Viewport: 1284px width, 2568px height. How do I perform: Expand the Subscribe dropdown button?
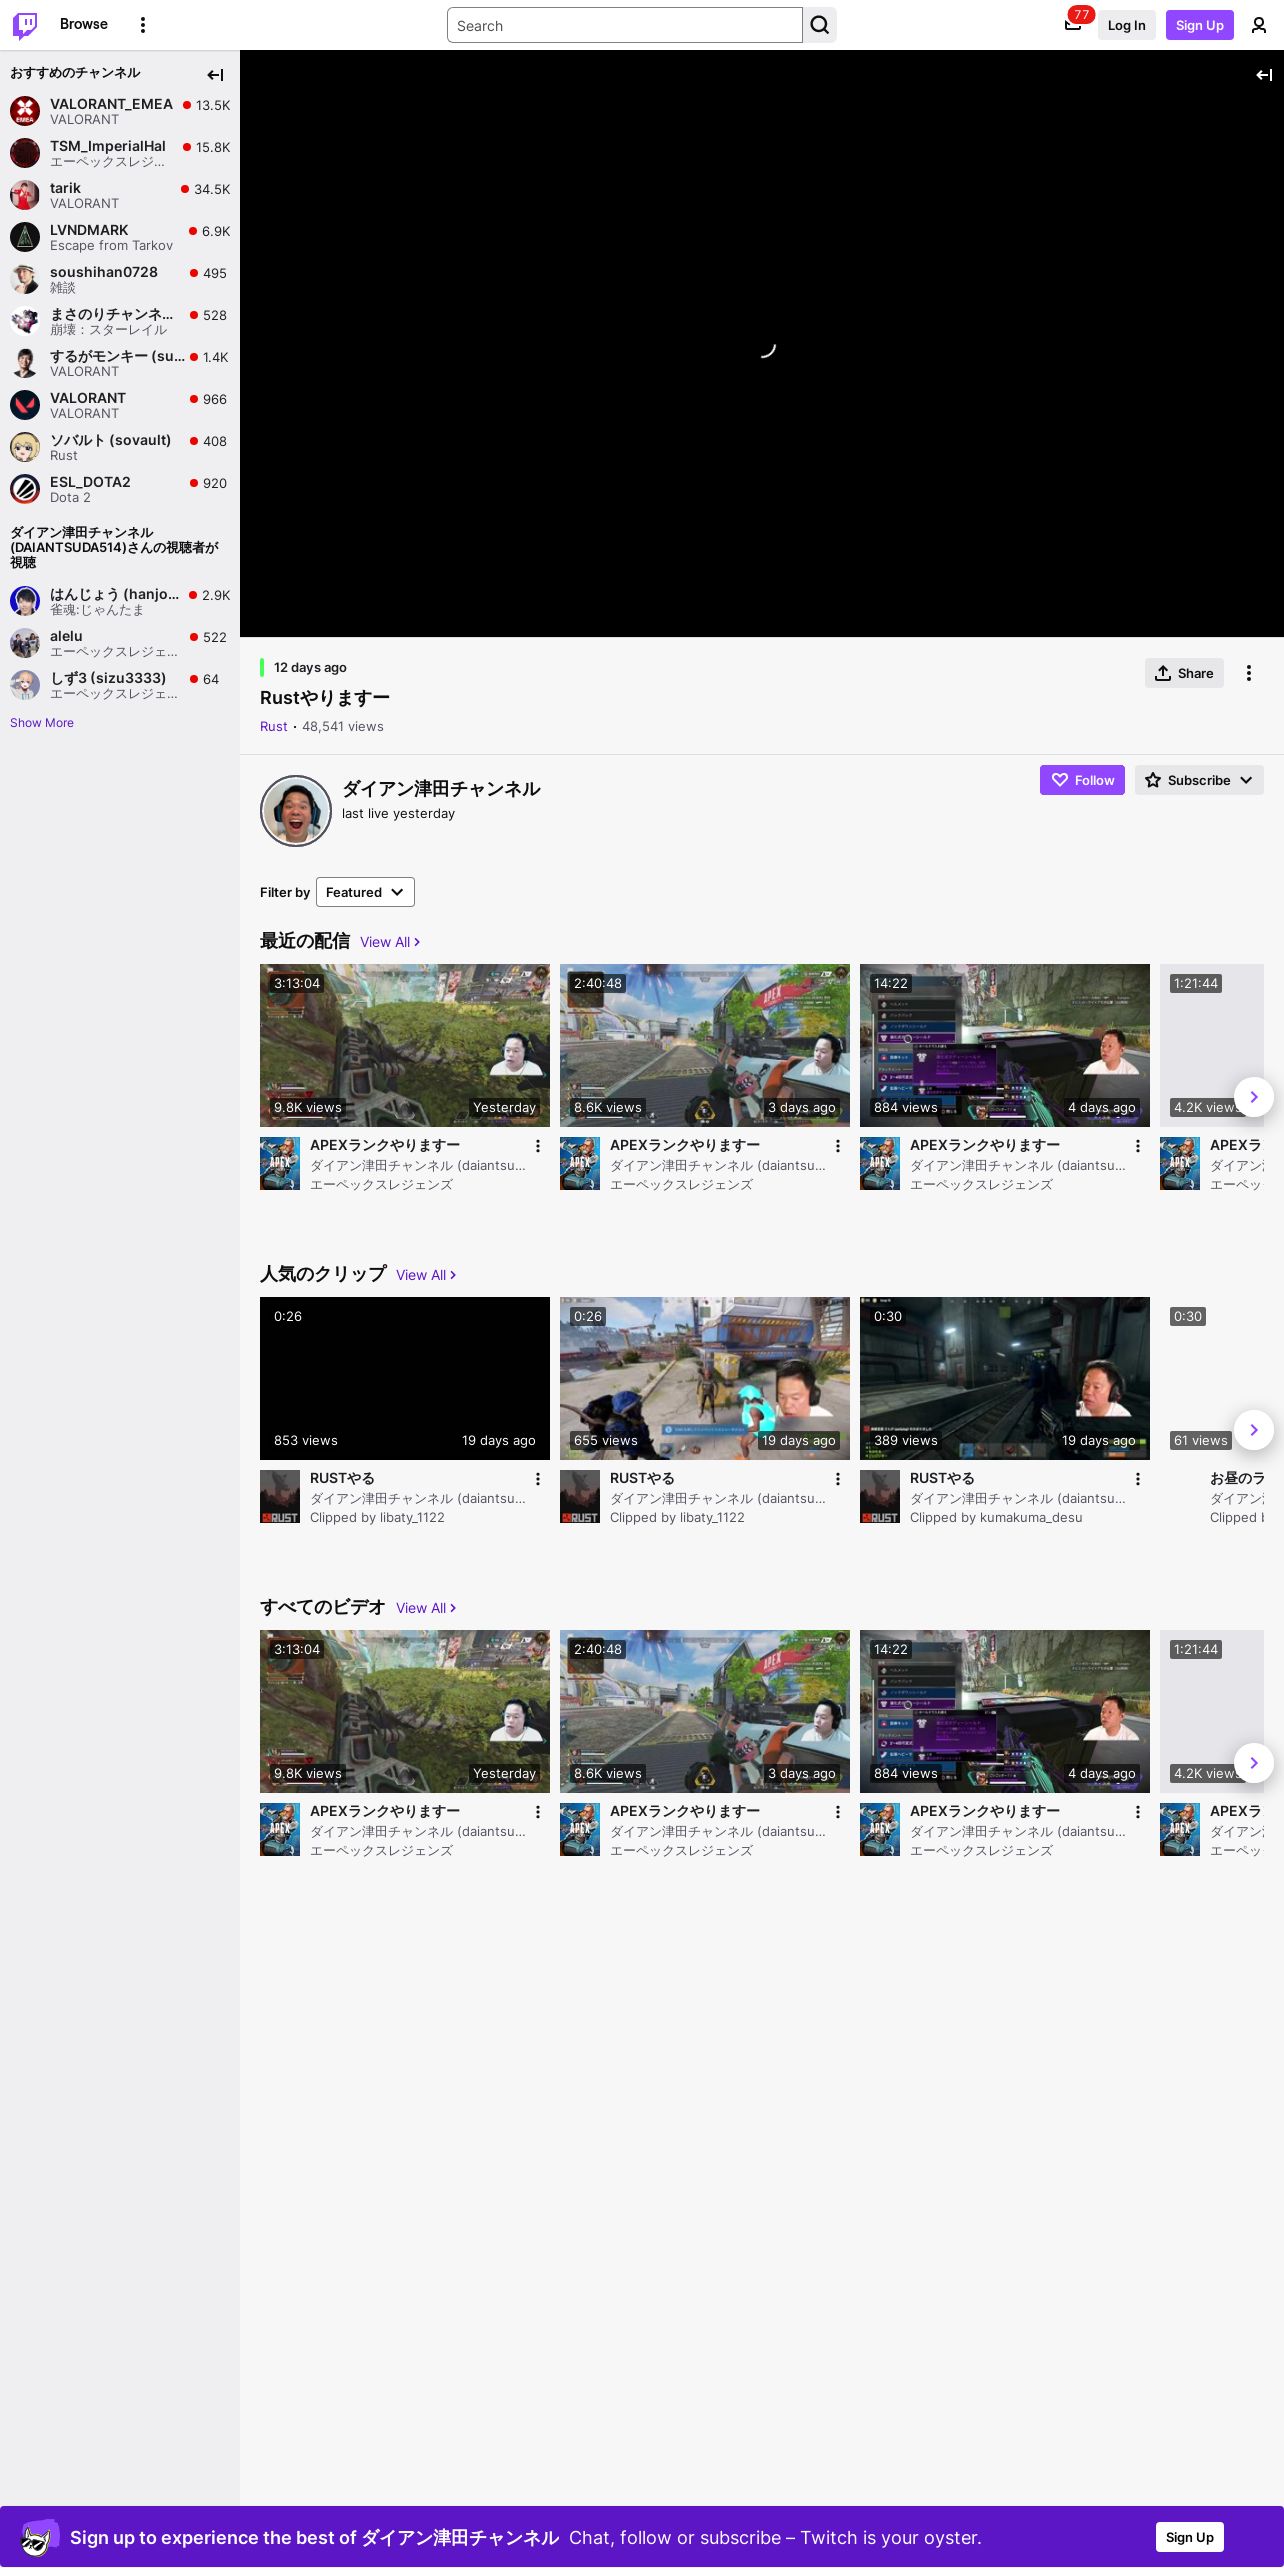pyautogui.click(x=1199, y=780)
